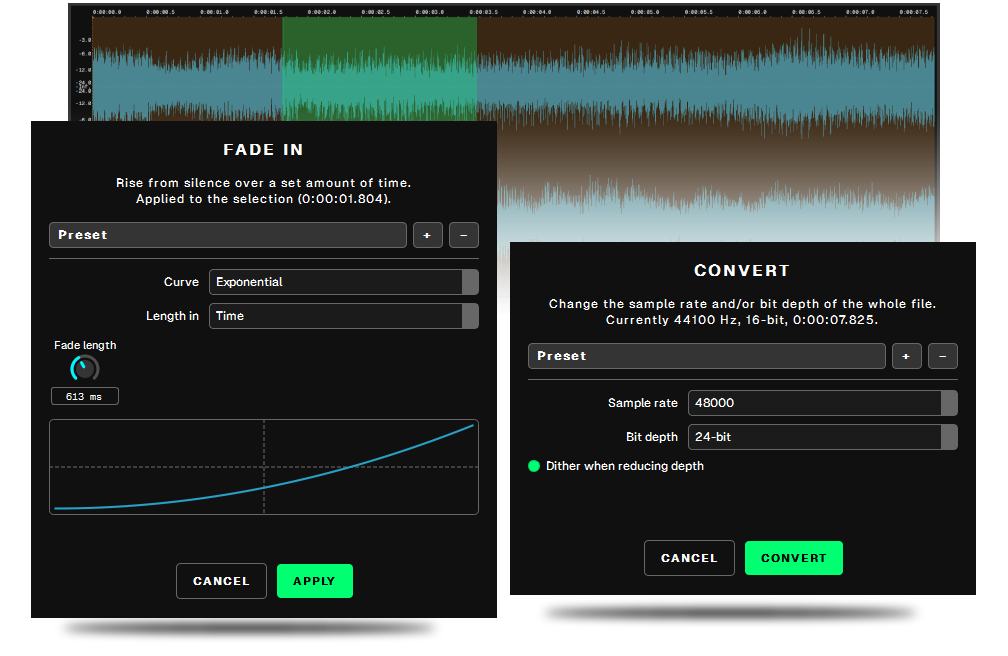Click the 0:00:06.0 mark on the time ruler

[x=752, y=12]
